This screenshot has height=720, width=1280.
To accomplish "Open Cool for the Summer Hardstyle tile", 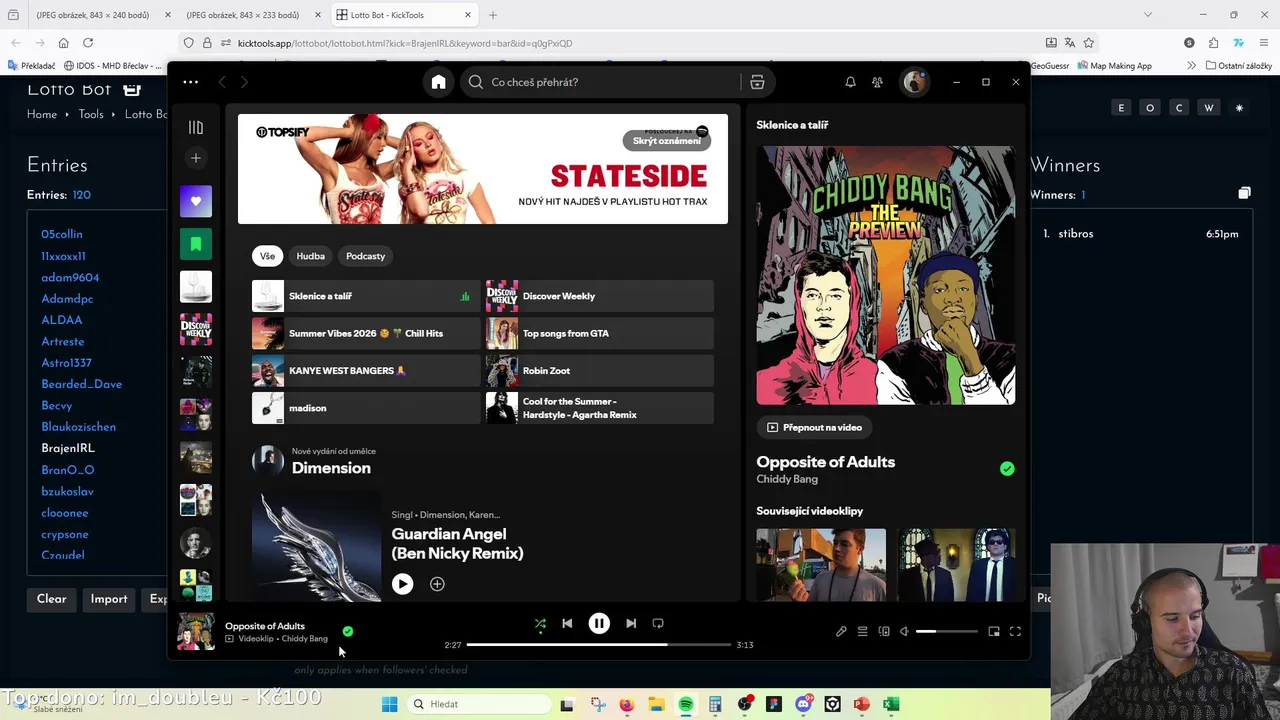I will (x=599, y=408).
